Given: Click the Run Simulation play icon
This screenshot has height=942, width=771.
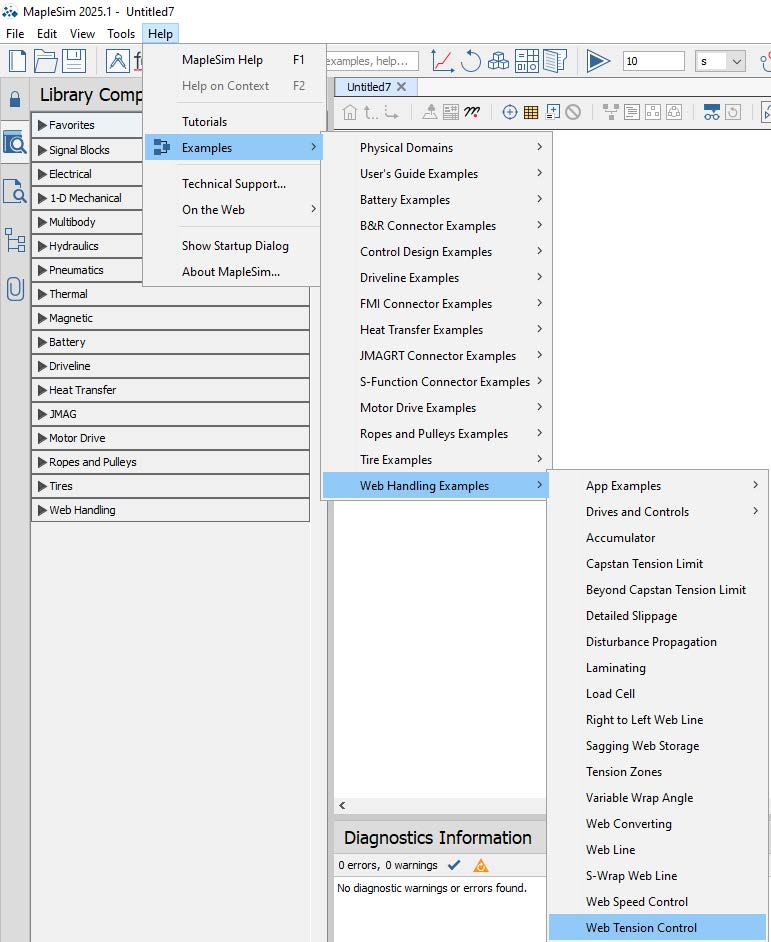Looking at the screenshot, I should tap(598, 61).
